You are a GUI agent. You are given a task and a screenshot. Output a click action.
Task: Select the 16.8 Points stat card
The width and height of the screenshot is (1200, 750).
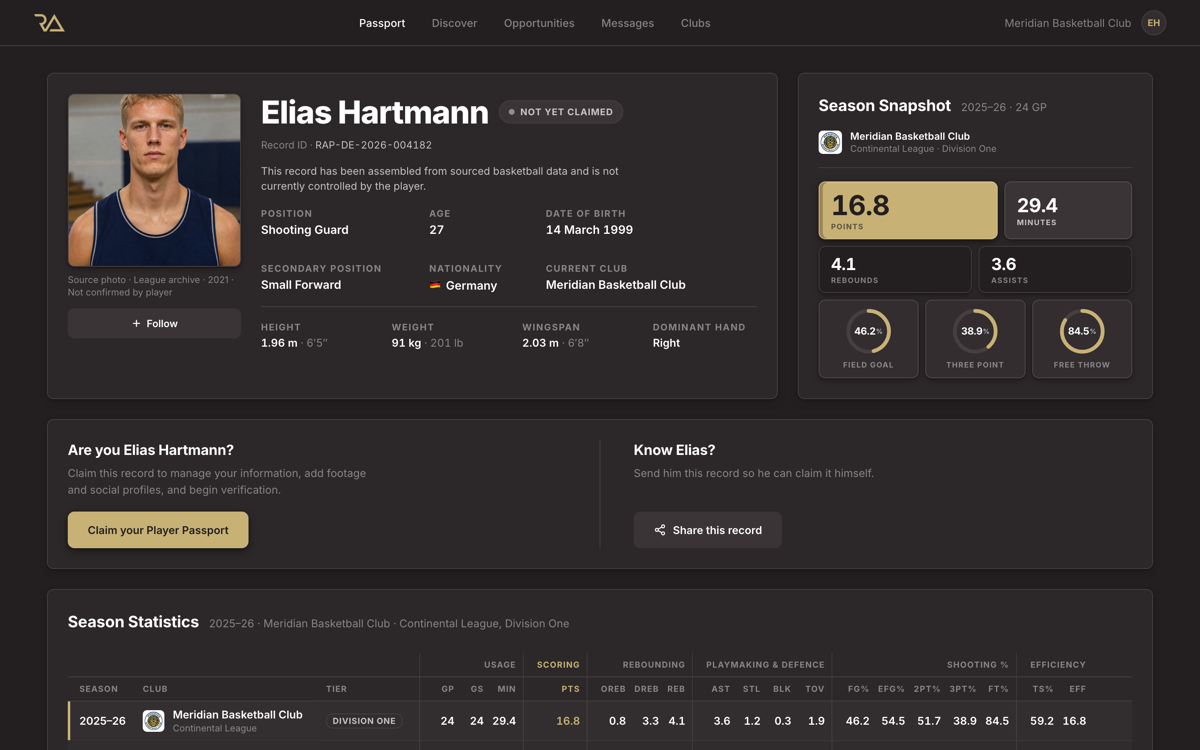[908, 210]
